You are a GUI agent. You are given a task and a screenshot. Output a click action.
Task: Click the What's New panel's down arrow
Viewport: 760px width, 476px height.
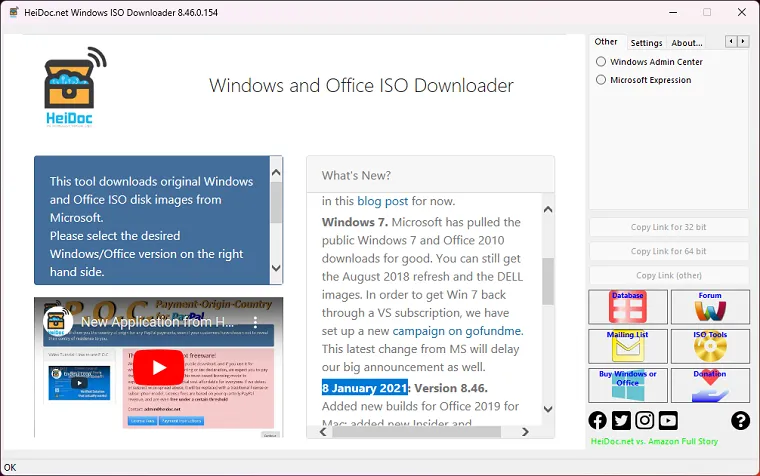548,409
